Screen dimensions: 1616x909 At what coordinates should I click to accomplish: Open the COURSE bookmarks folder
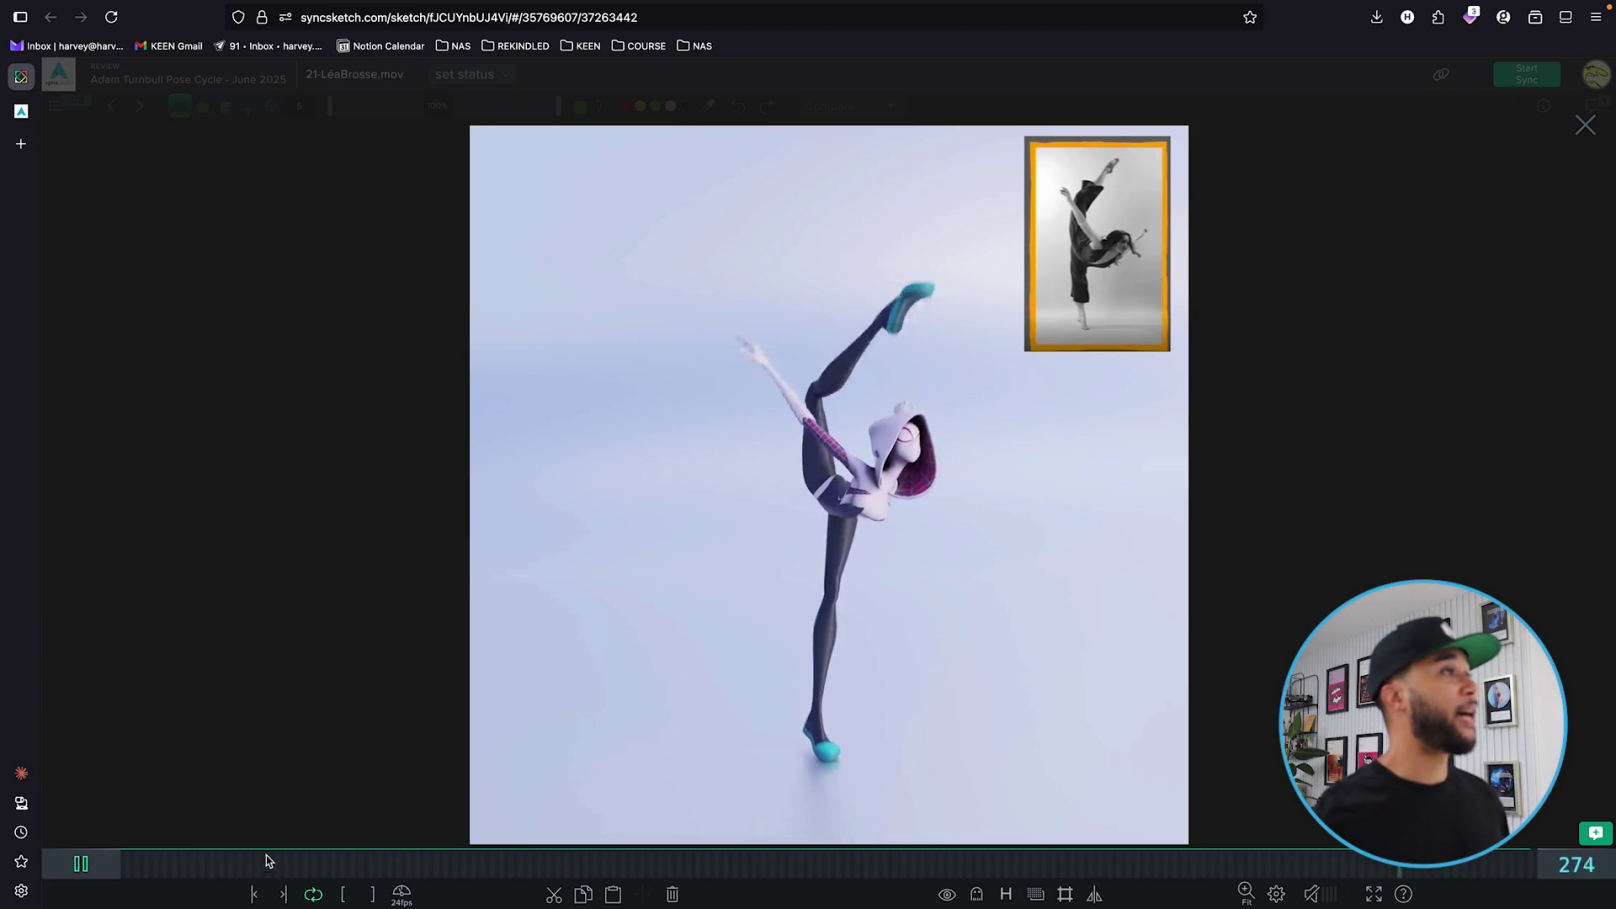639,46
